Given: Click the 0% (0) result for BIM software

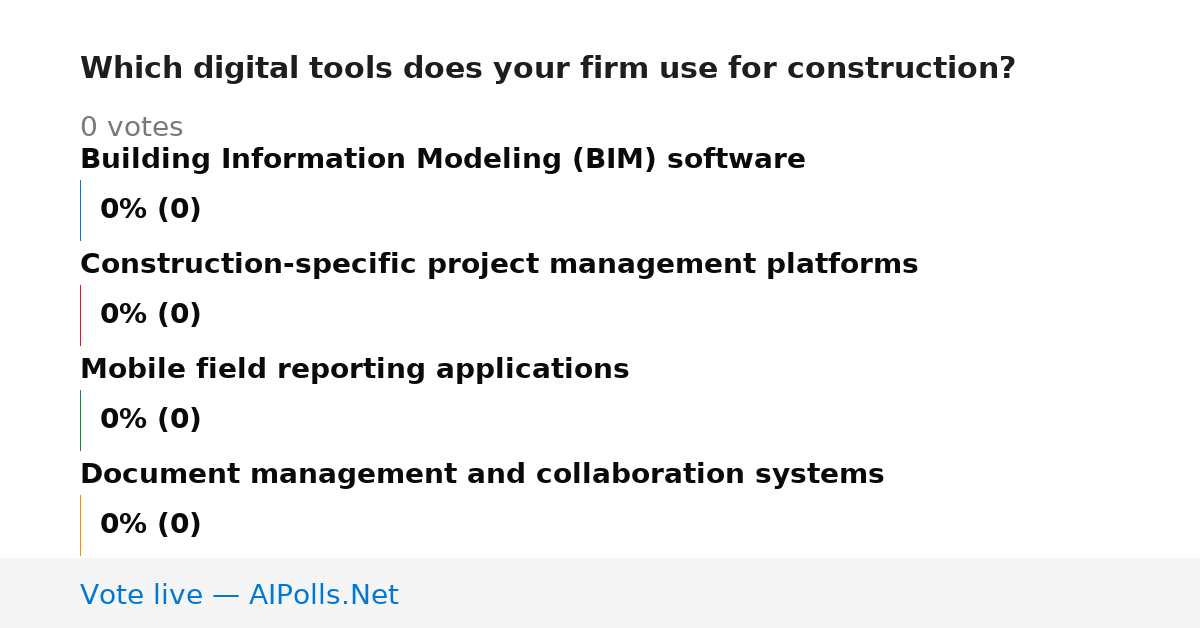Looking at the screenshot, I should [151, 210].
